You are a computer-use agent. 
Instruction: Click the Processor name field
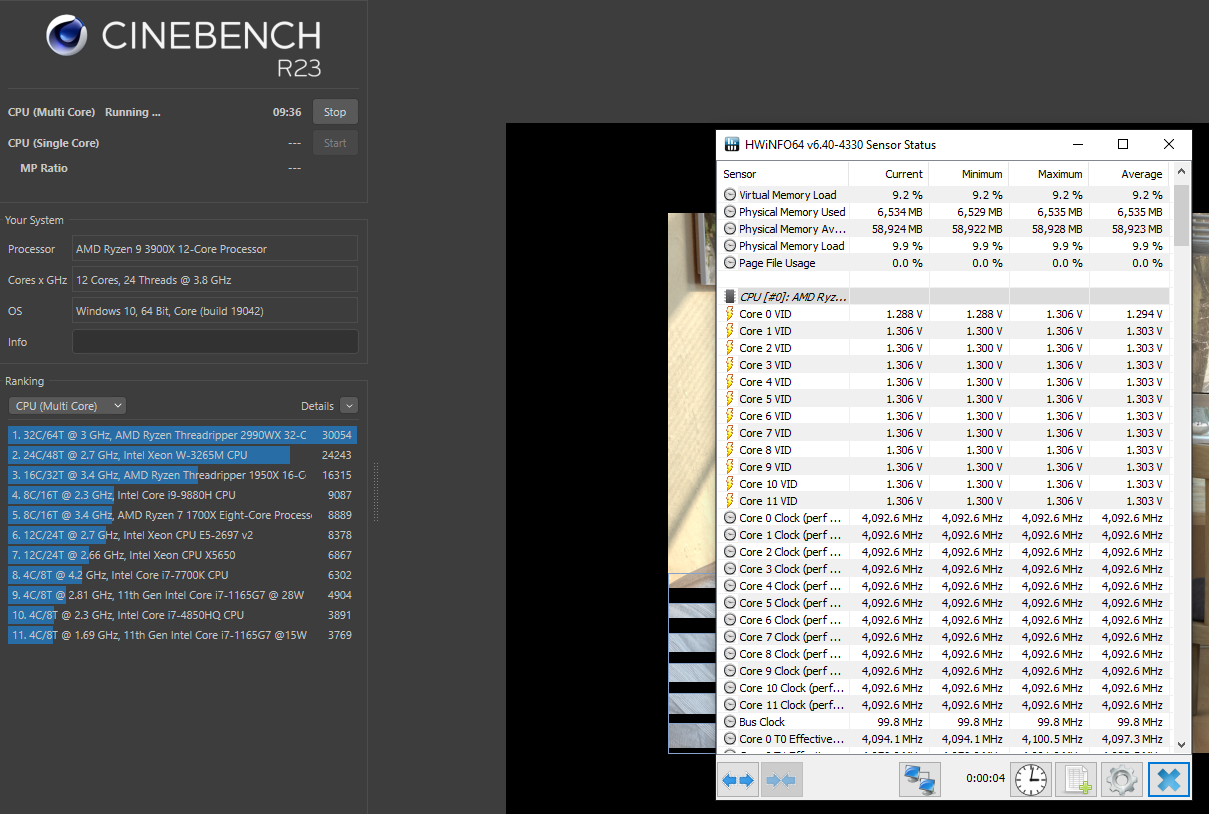[x=215, y=249]
